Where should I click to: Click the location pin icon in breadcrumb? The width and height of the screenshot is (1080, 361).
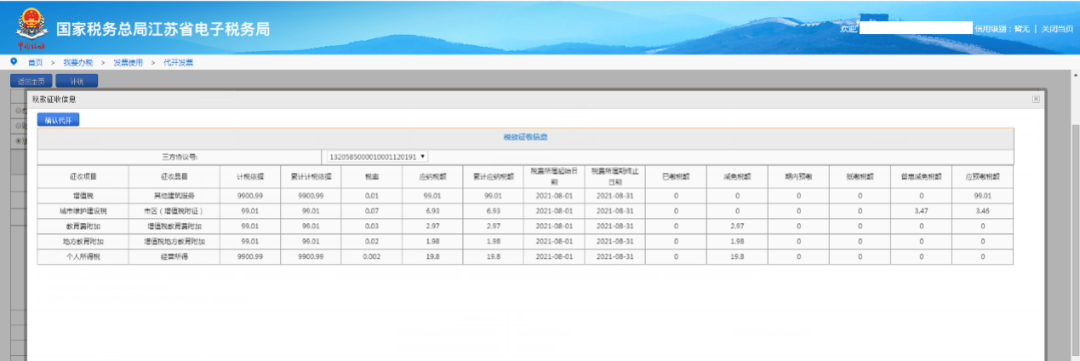(x=14, y=62)
